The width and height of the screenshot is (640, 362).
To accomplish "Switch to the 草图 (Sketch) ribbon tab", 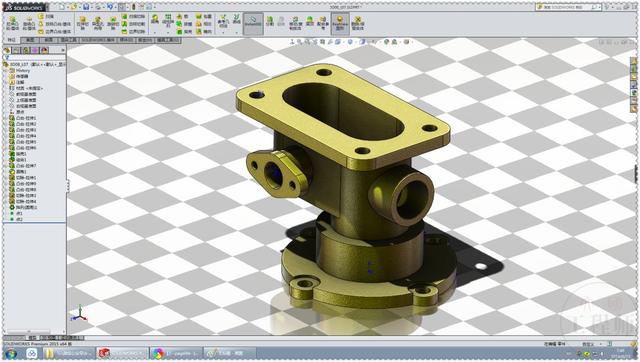I will (30, 40).
